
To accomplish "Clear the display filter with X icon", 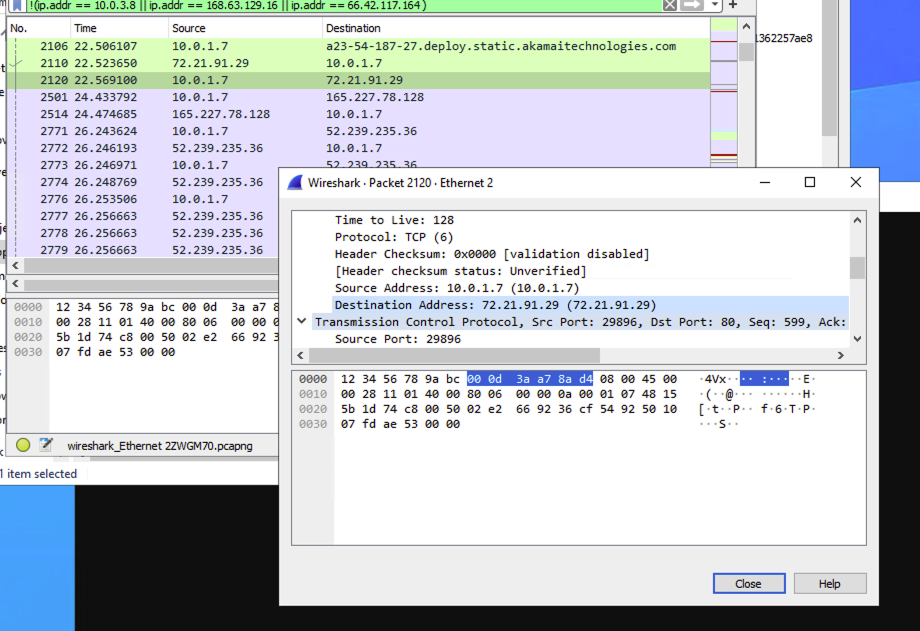I will click(x=670, y=5).
